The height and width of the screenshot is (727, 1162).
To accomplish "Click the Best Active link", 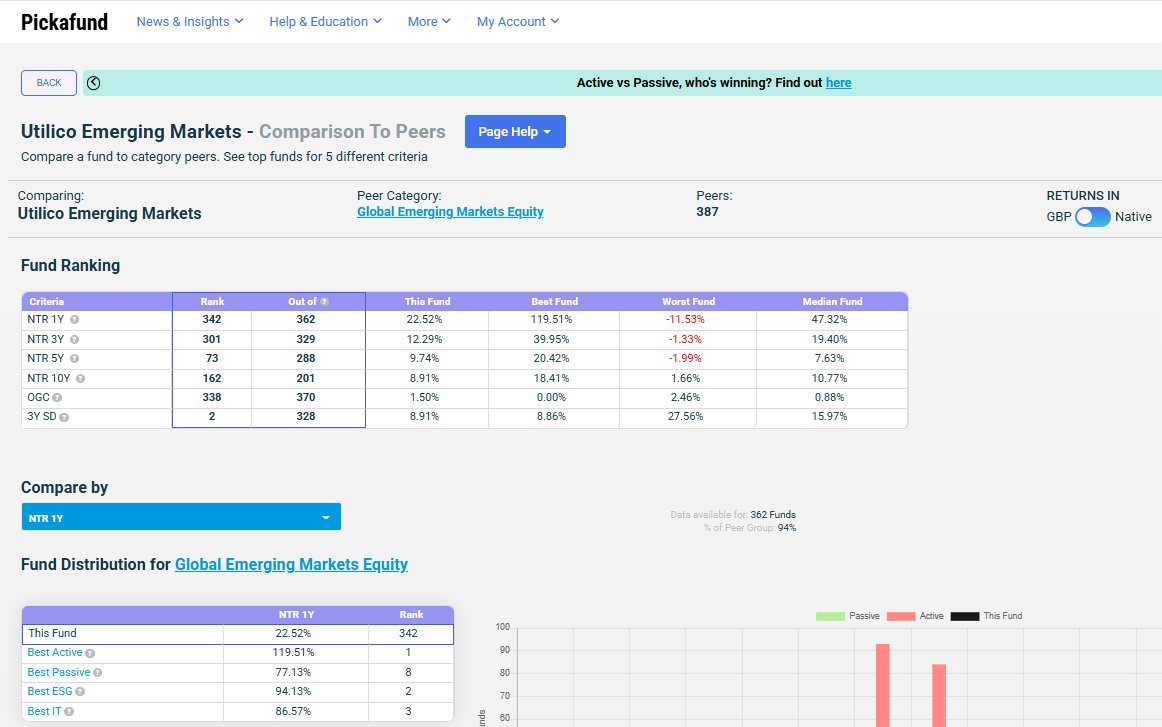I will (55, 652).
